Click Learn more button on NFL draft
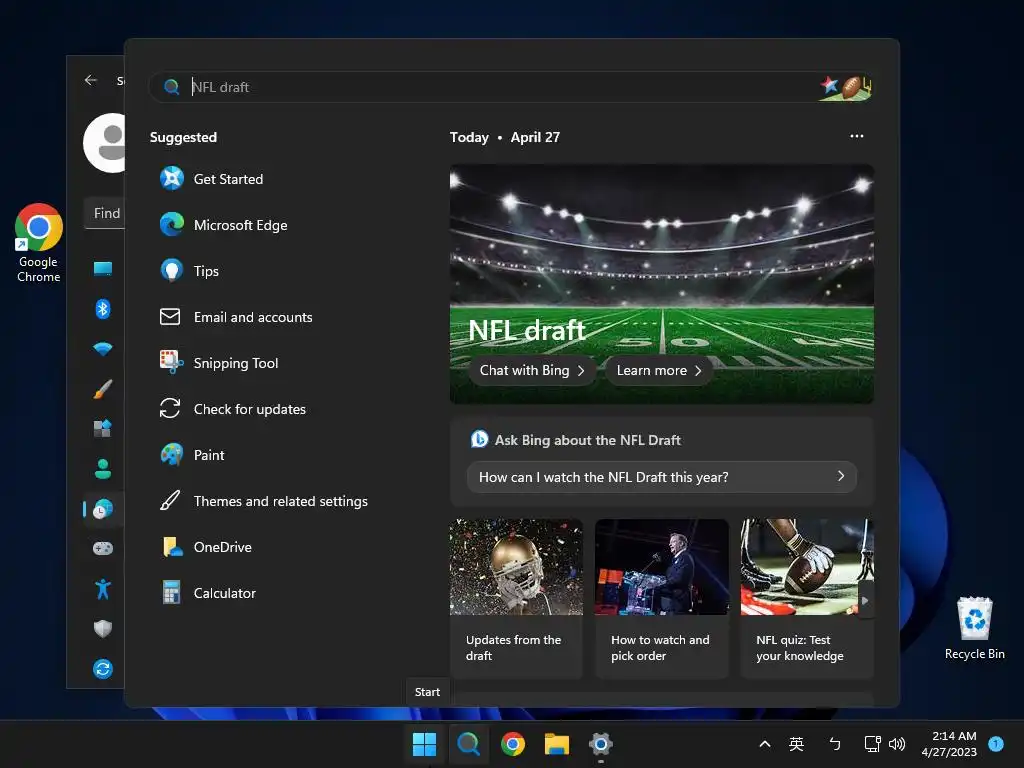Viewport: 1024px width, 768px height. coord(659,370)
